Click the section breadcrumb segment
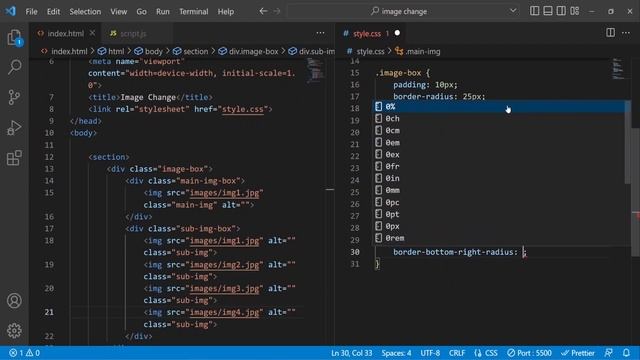 191,51
